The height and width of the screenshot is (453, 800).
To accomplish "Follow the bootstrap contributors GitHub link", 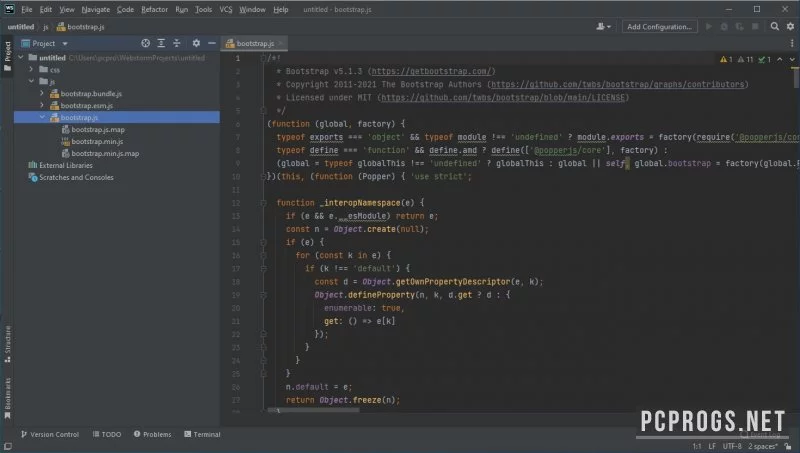I will tap(617, 85).
